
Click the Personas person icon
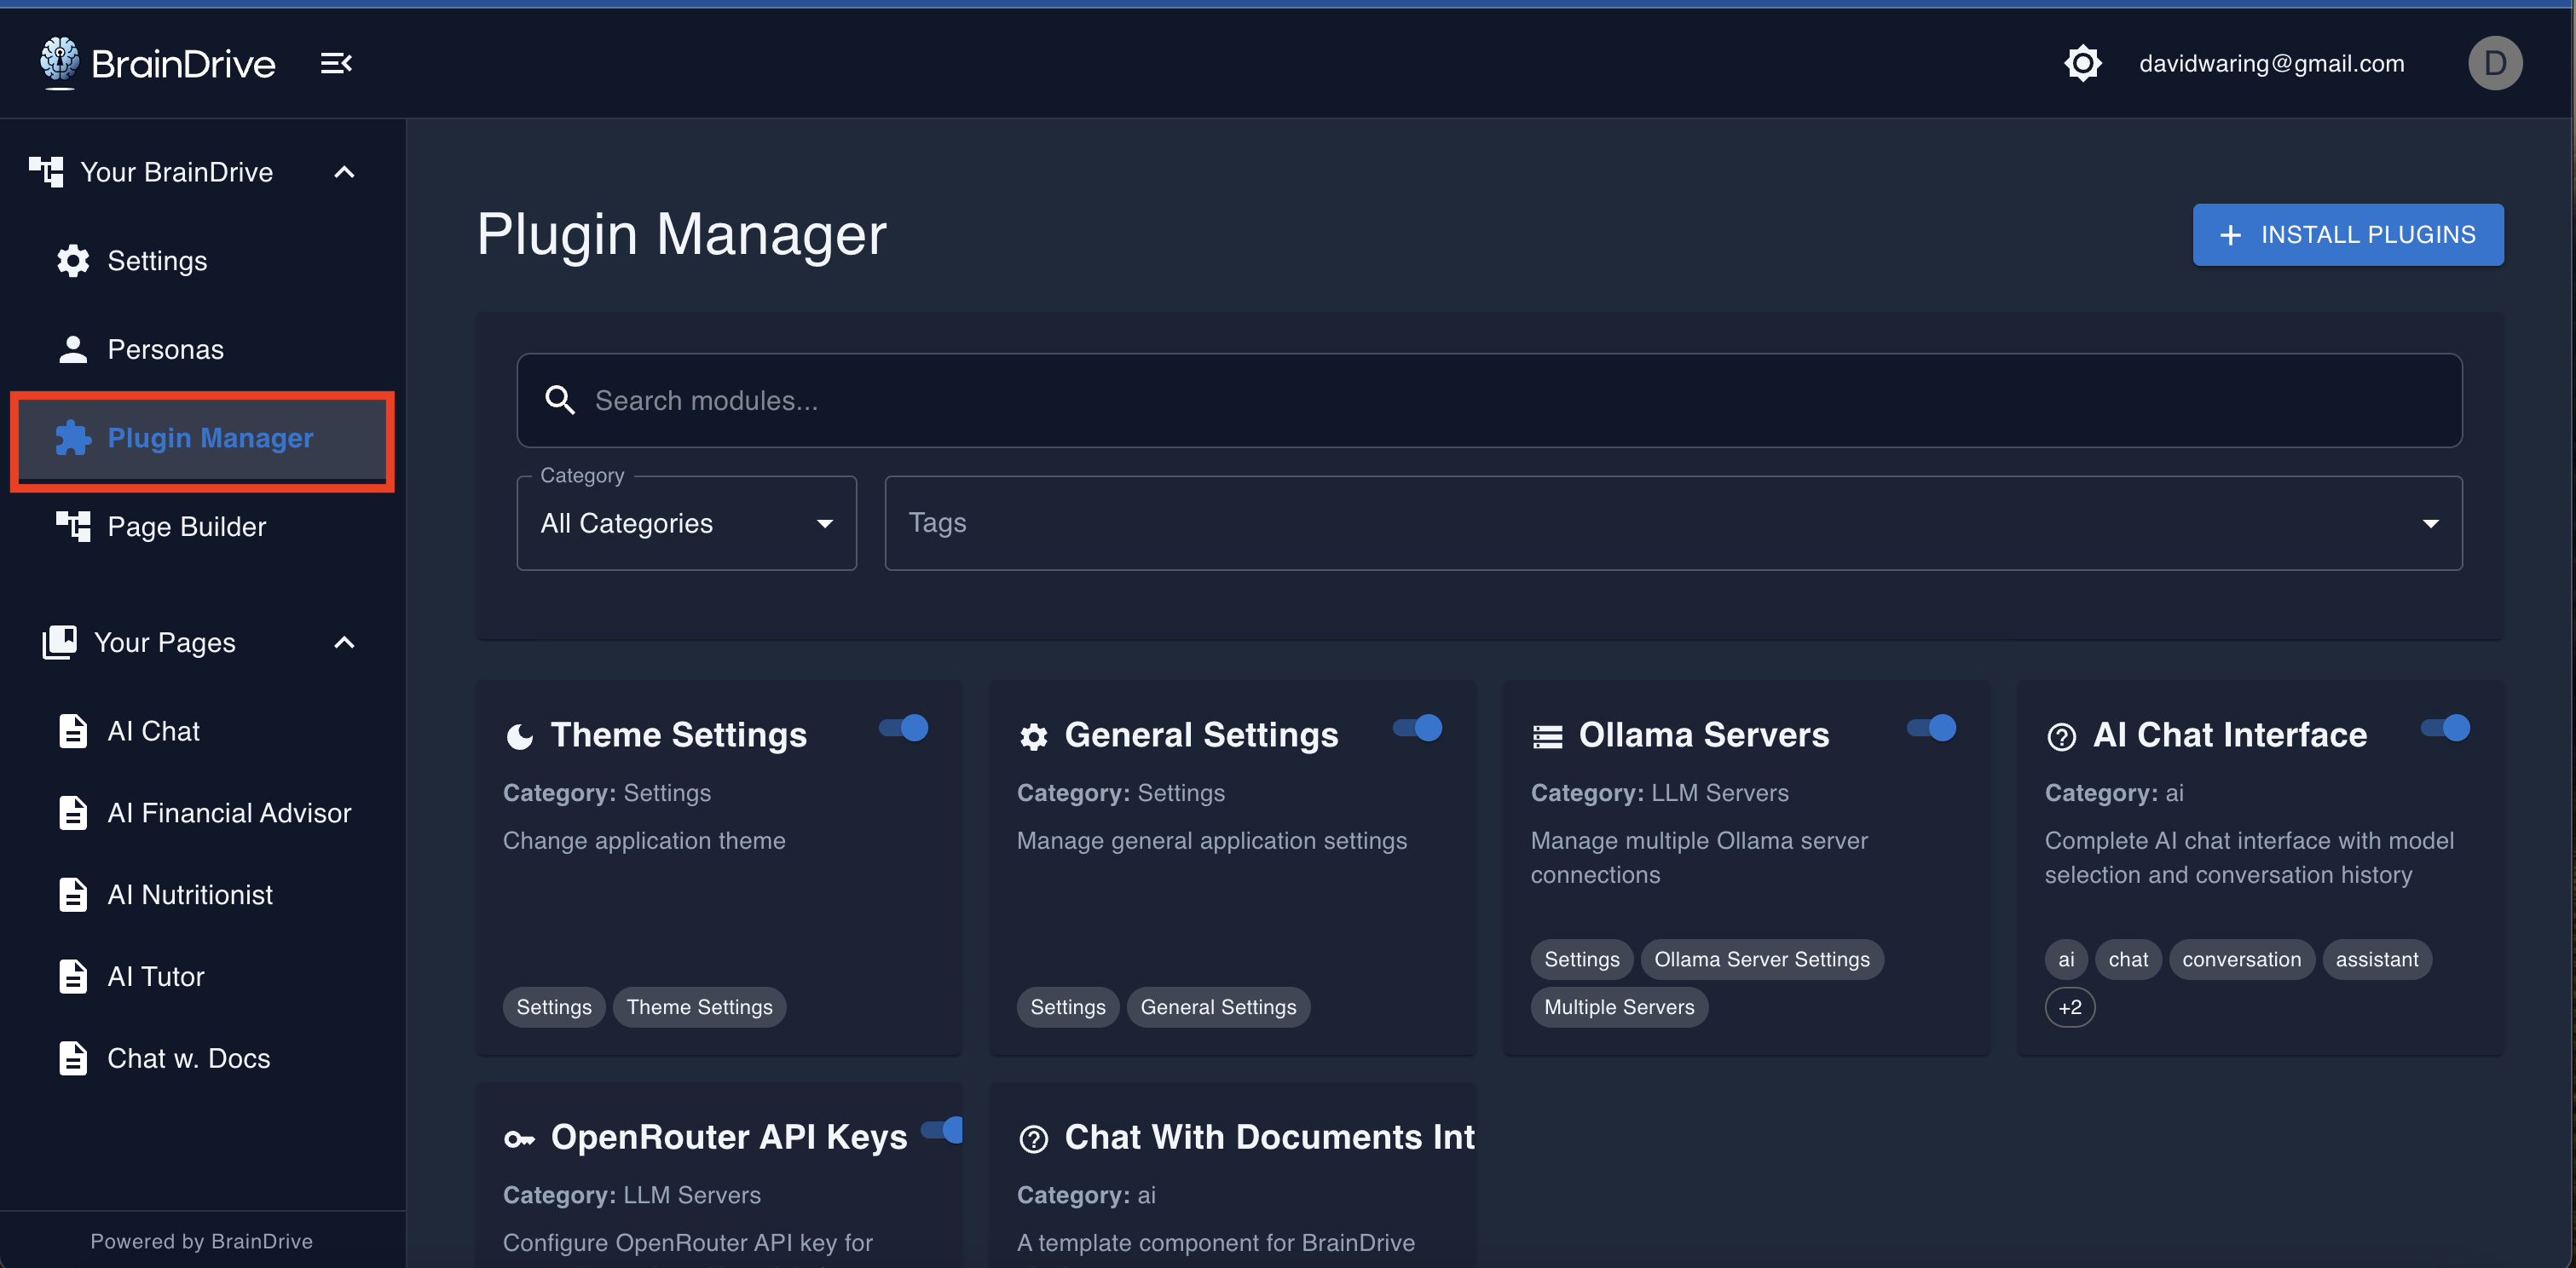point(73,349)
